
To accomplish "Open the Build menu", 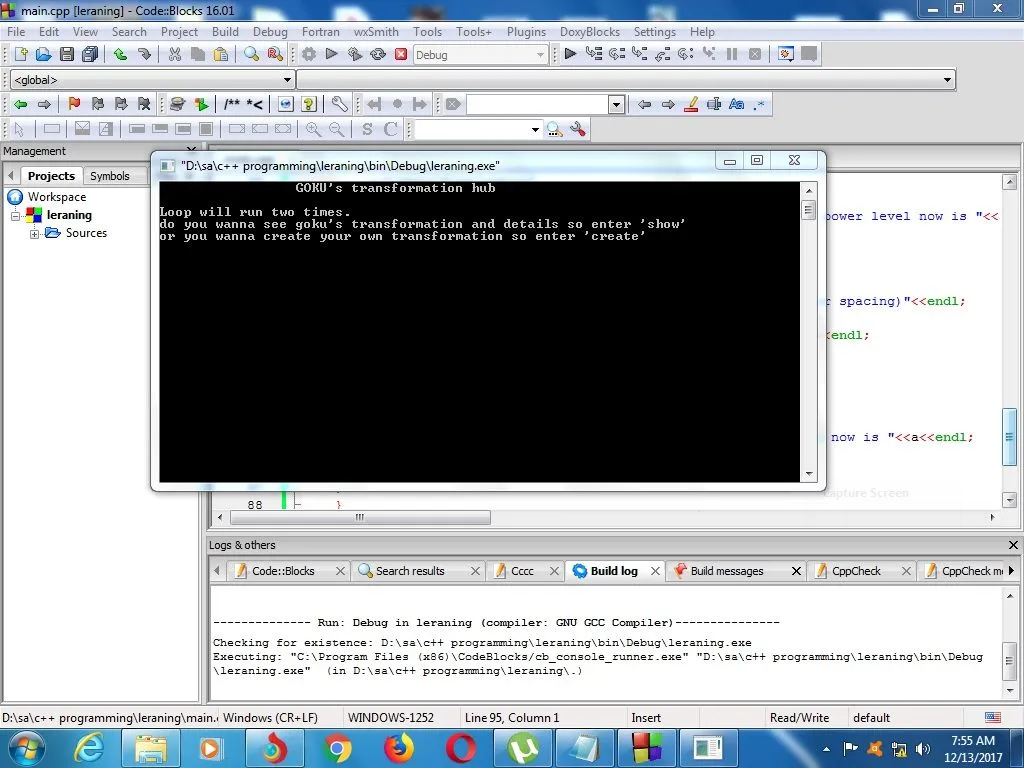I will tap(225, 31).
